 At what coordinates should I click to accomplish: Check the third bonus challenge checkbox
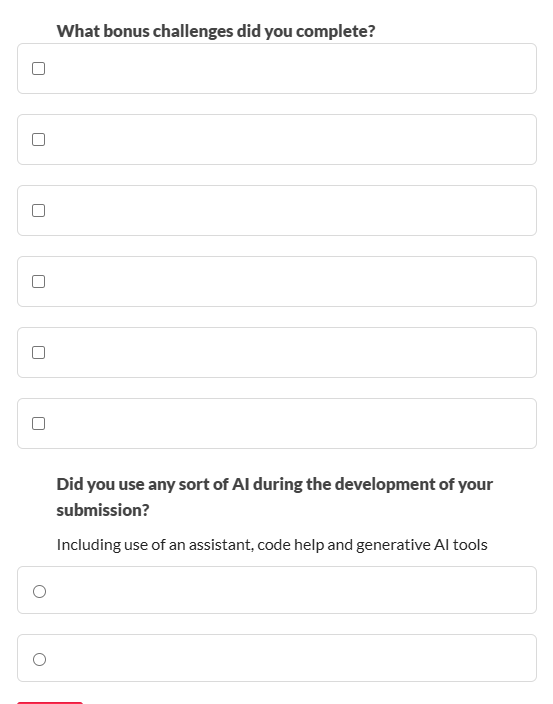pos(39,211)
